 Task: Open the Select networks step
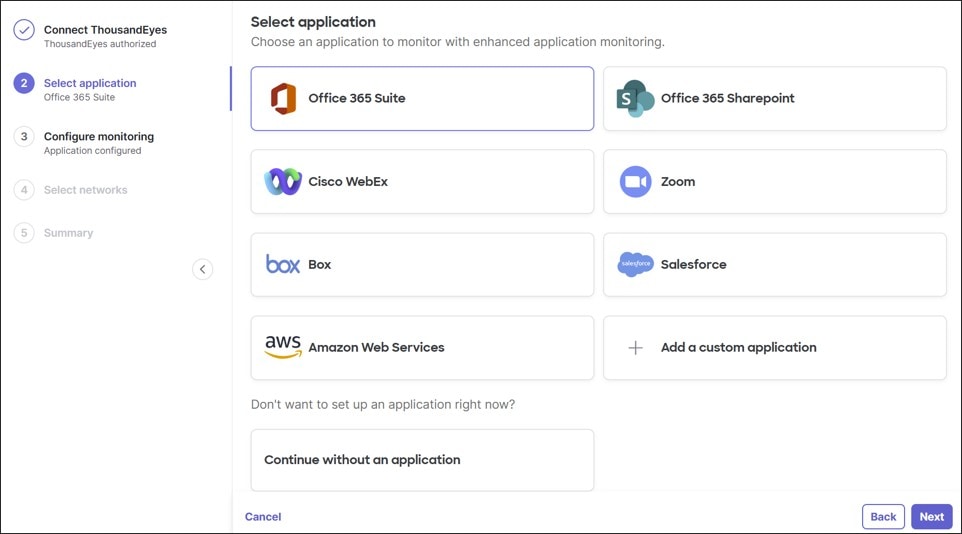click(x=85, y=190)
